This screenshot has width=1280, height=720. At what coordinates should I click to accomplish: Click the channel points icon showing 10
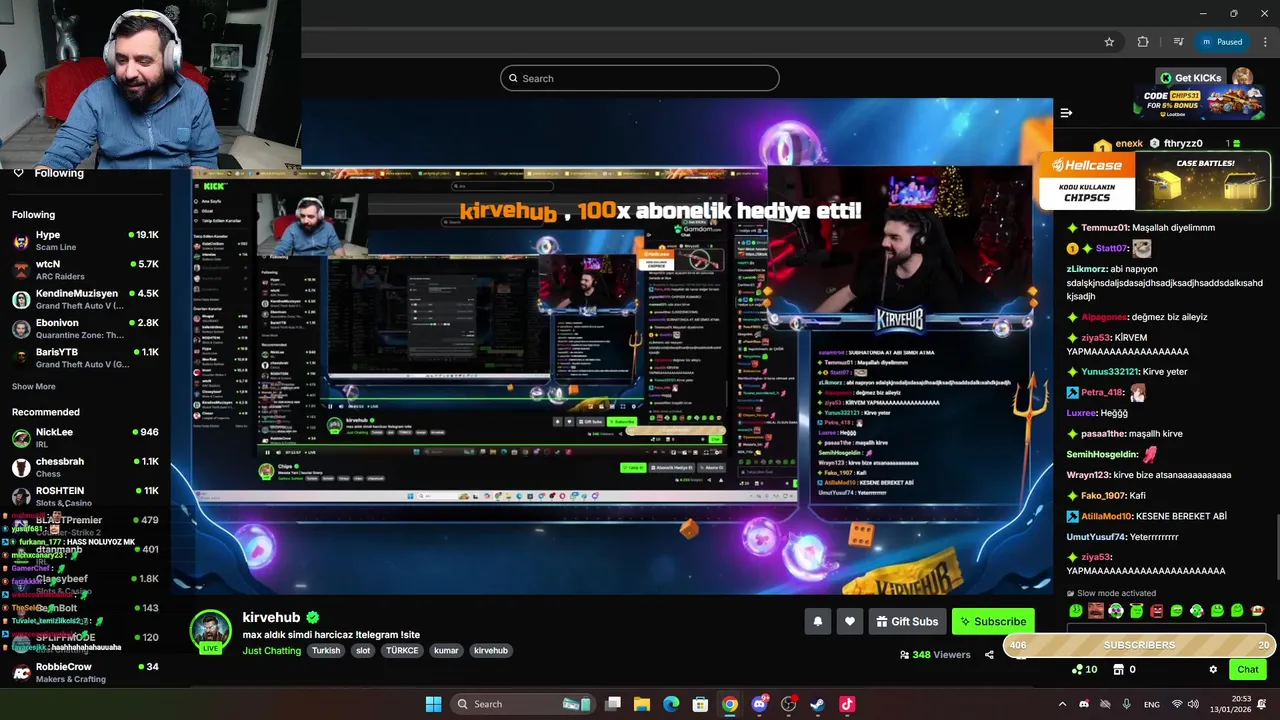point(1084,670)
